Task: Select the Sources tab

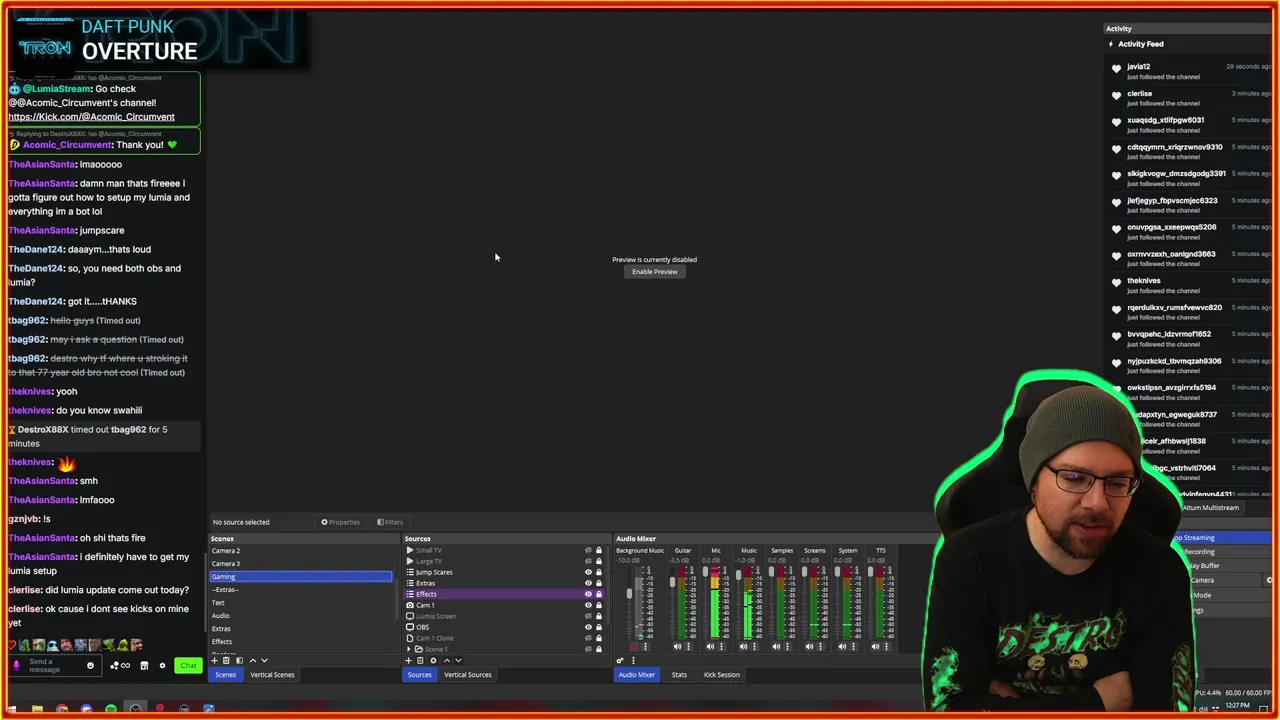Action: (419, 675)
